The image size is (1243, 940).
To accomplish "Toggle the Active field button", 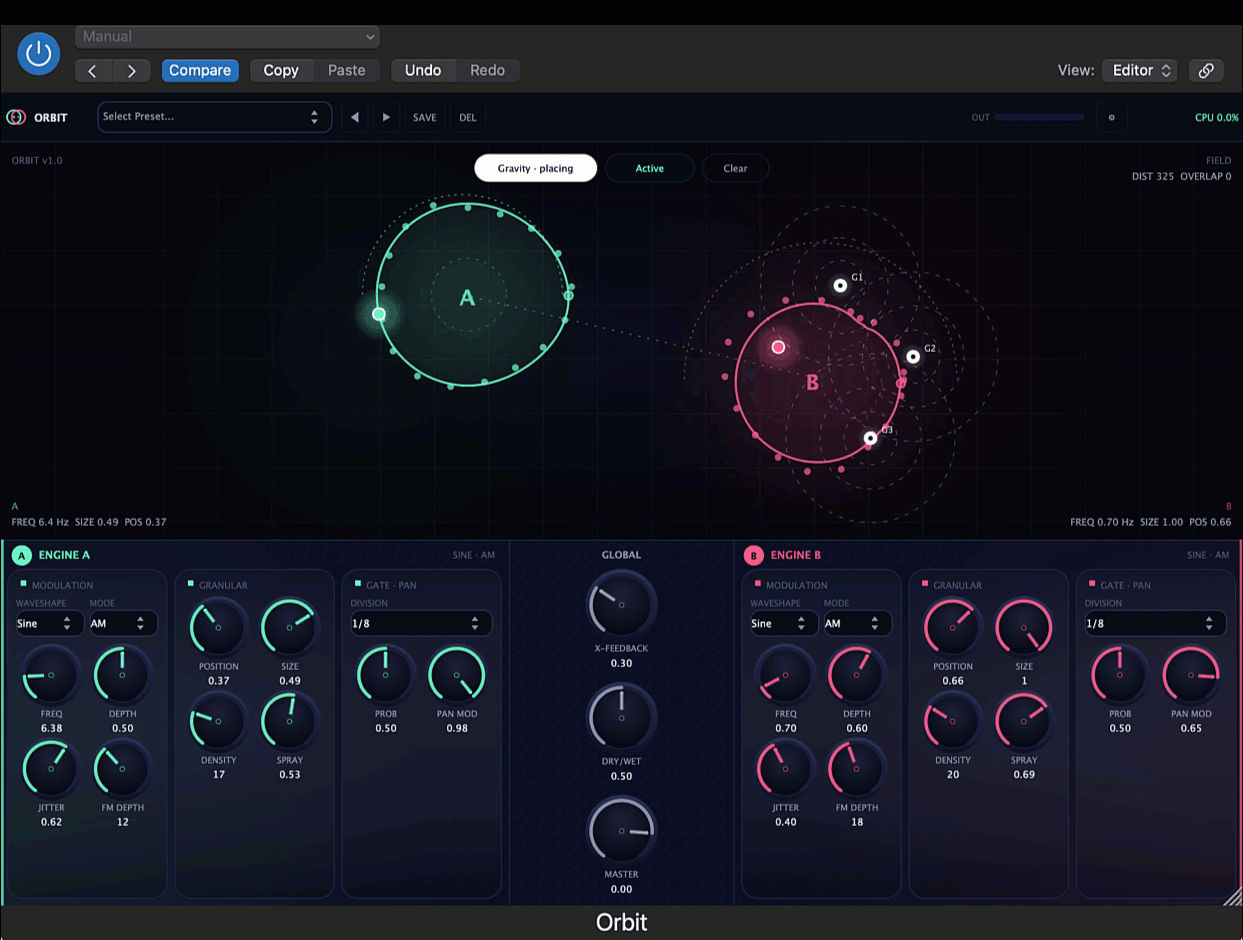I will [x=650, y=168].
